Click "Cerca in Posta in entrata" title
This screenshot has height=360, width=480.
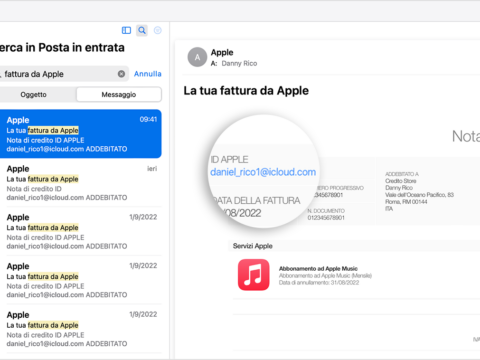pos(62,48)
